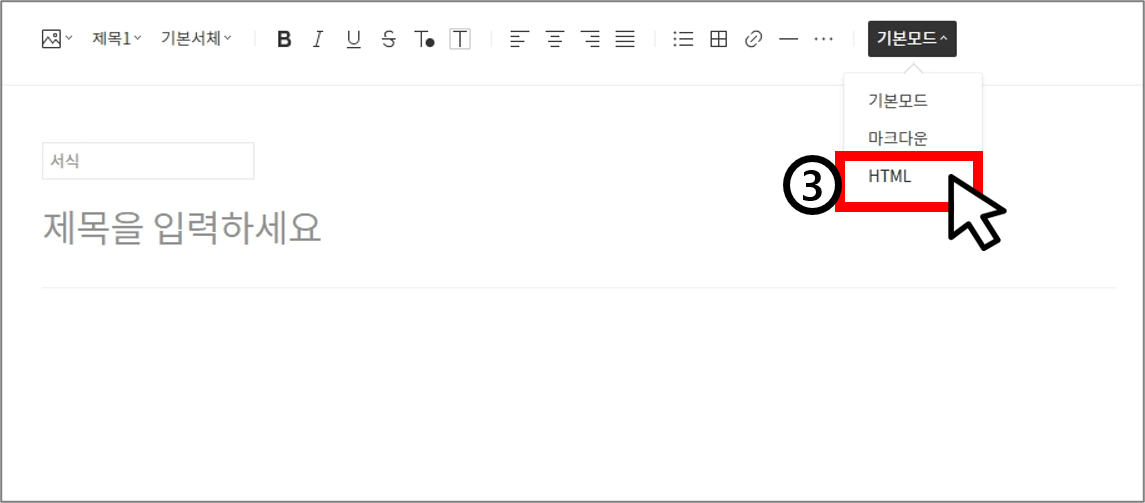The height and width of the screenshot is (503, 1145).
Task: Insert a horizontal divider line
Action: [x=789, y=39]
